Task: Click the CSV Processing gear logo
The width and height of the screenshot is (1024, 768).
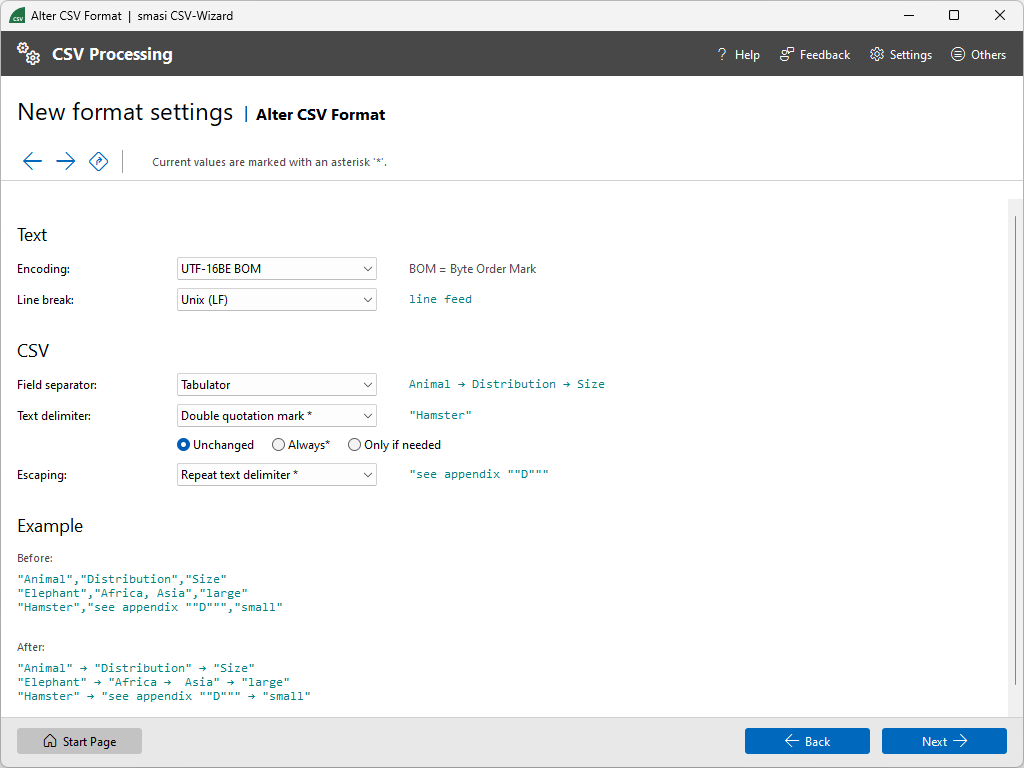Action: 28,53
